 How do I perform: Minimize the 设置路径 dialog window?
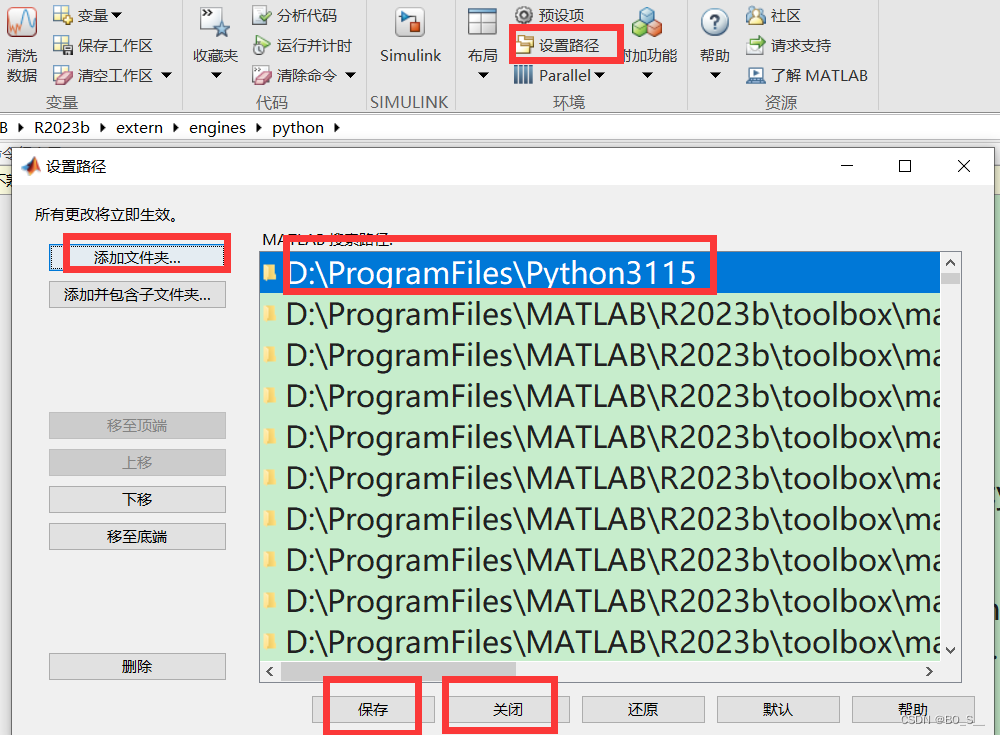pos(847,166)
